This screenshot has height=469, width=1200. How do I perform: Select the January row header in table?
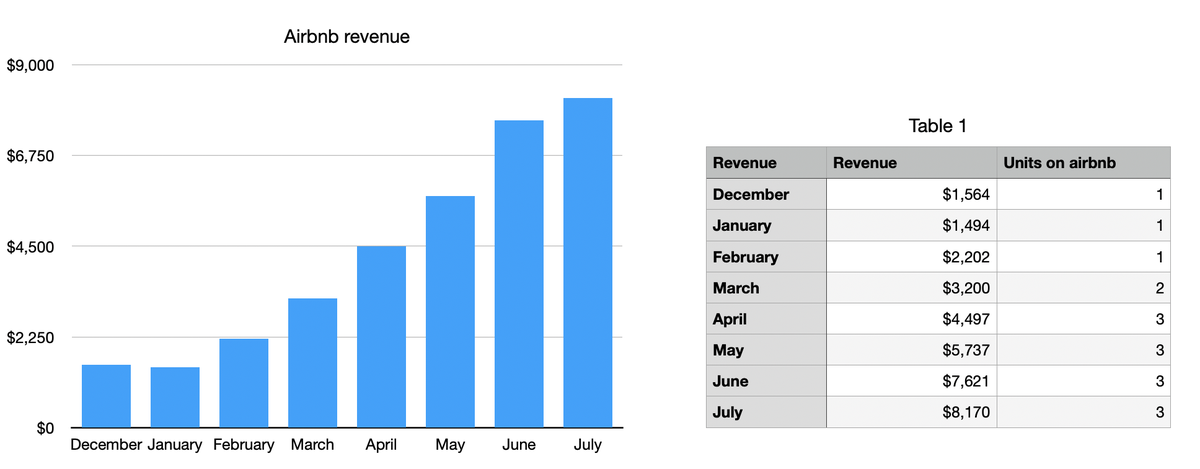click(x=767, y=225)
